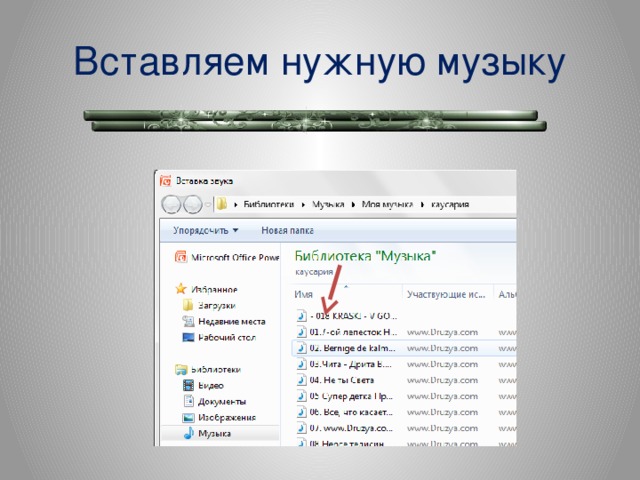Click www.Druzya.com artist cell in '01.7-ой лепесток' row

tap(442, 332)
